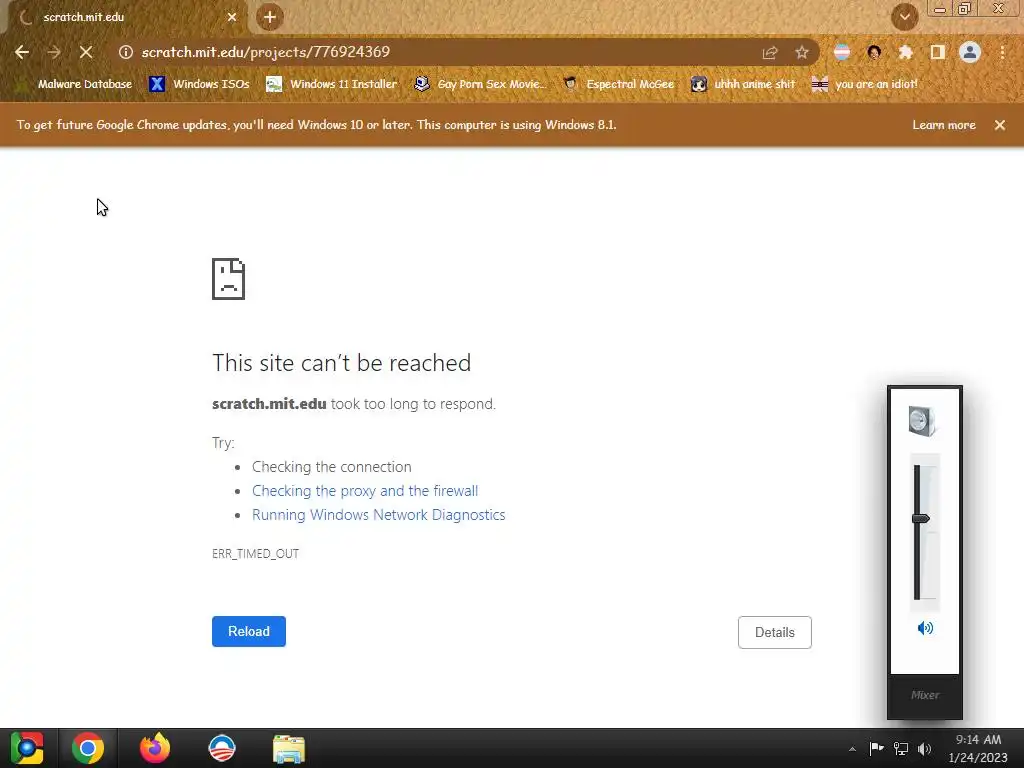
Task: Show hidden tray icons arrow
Action: 852,749
